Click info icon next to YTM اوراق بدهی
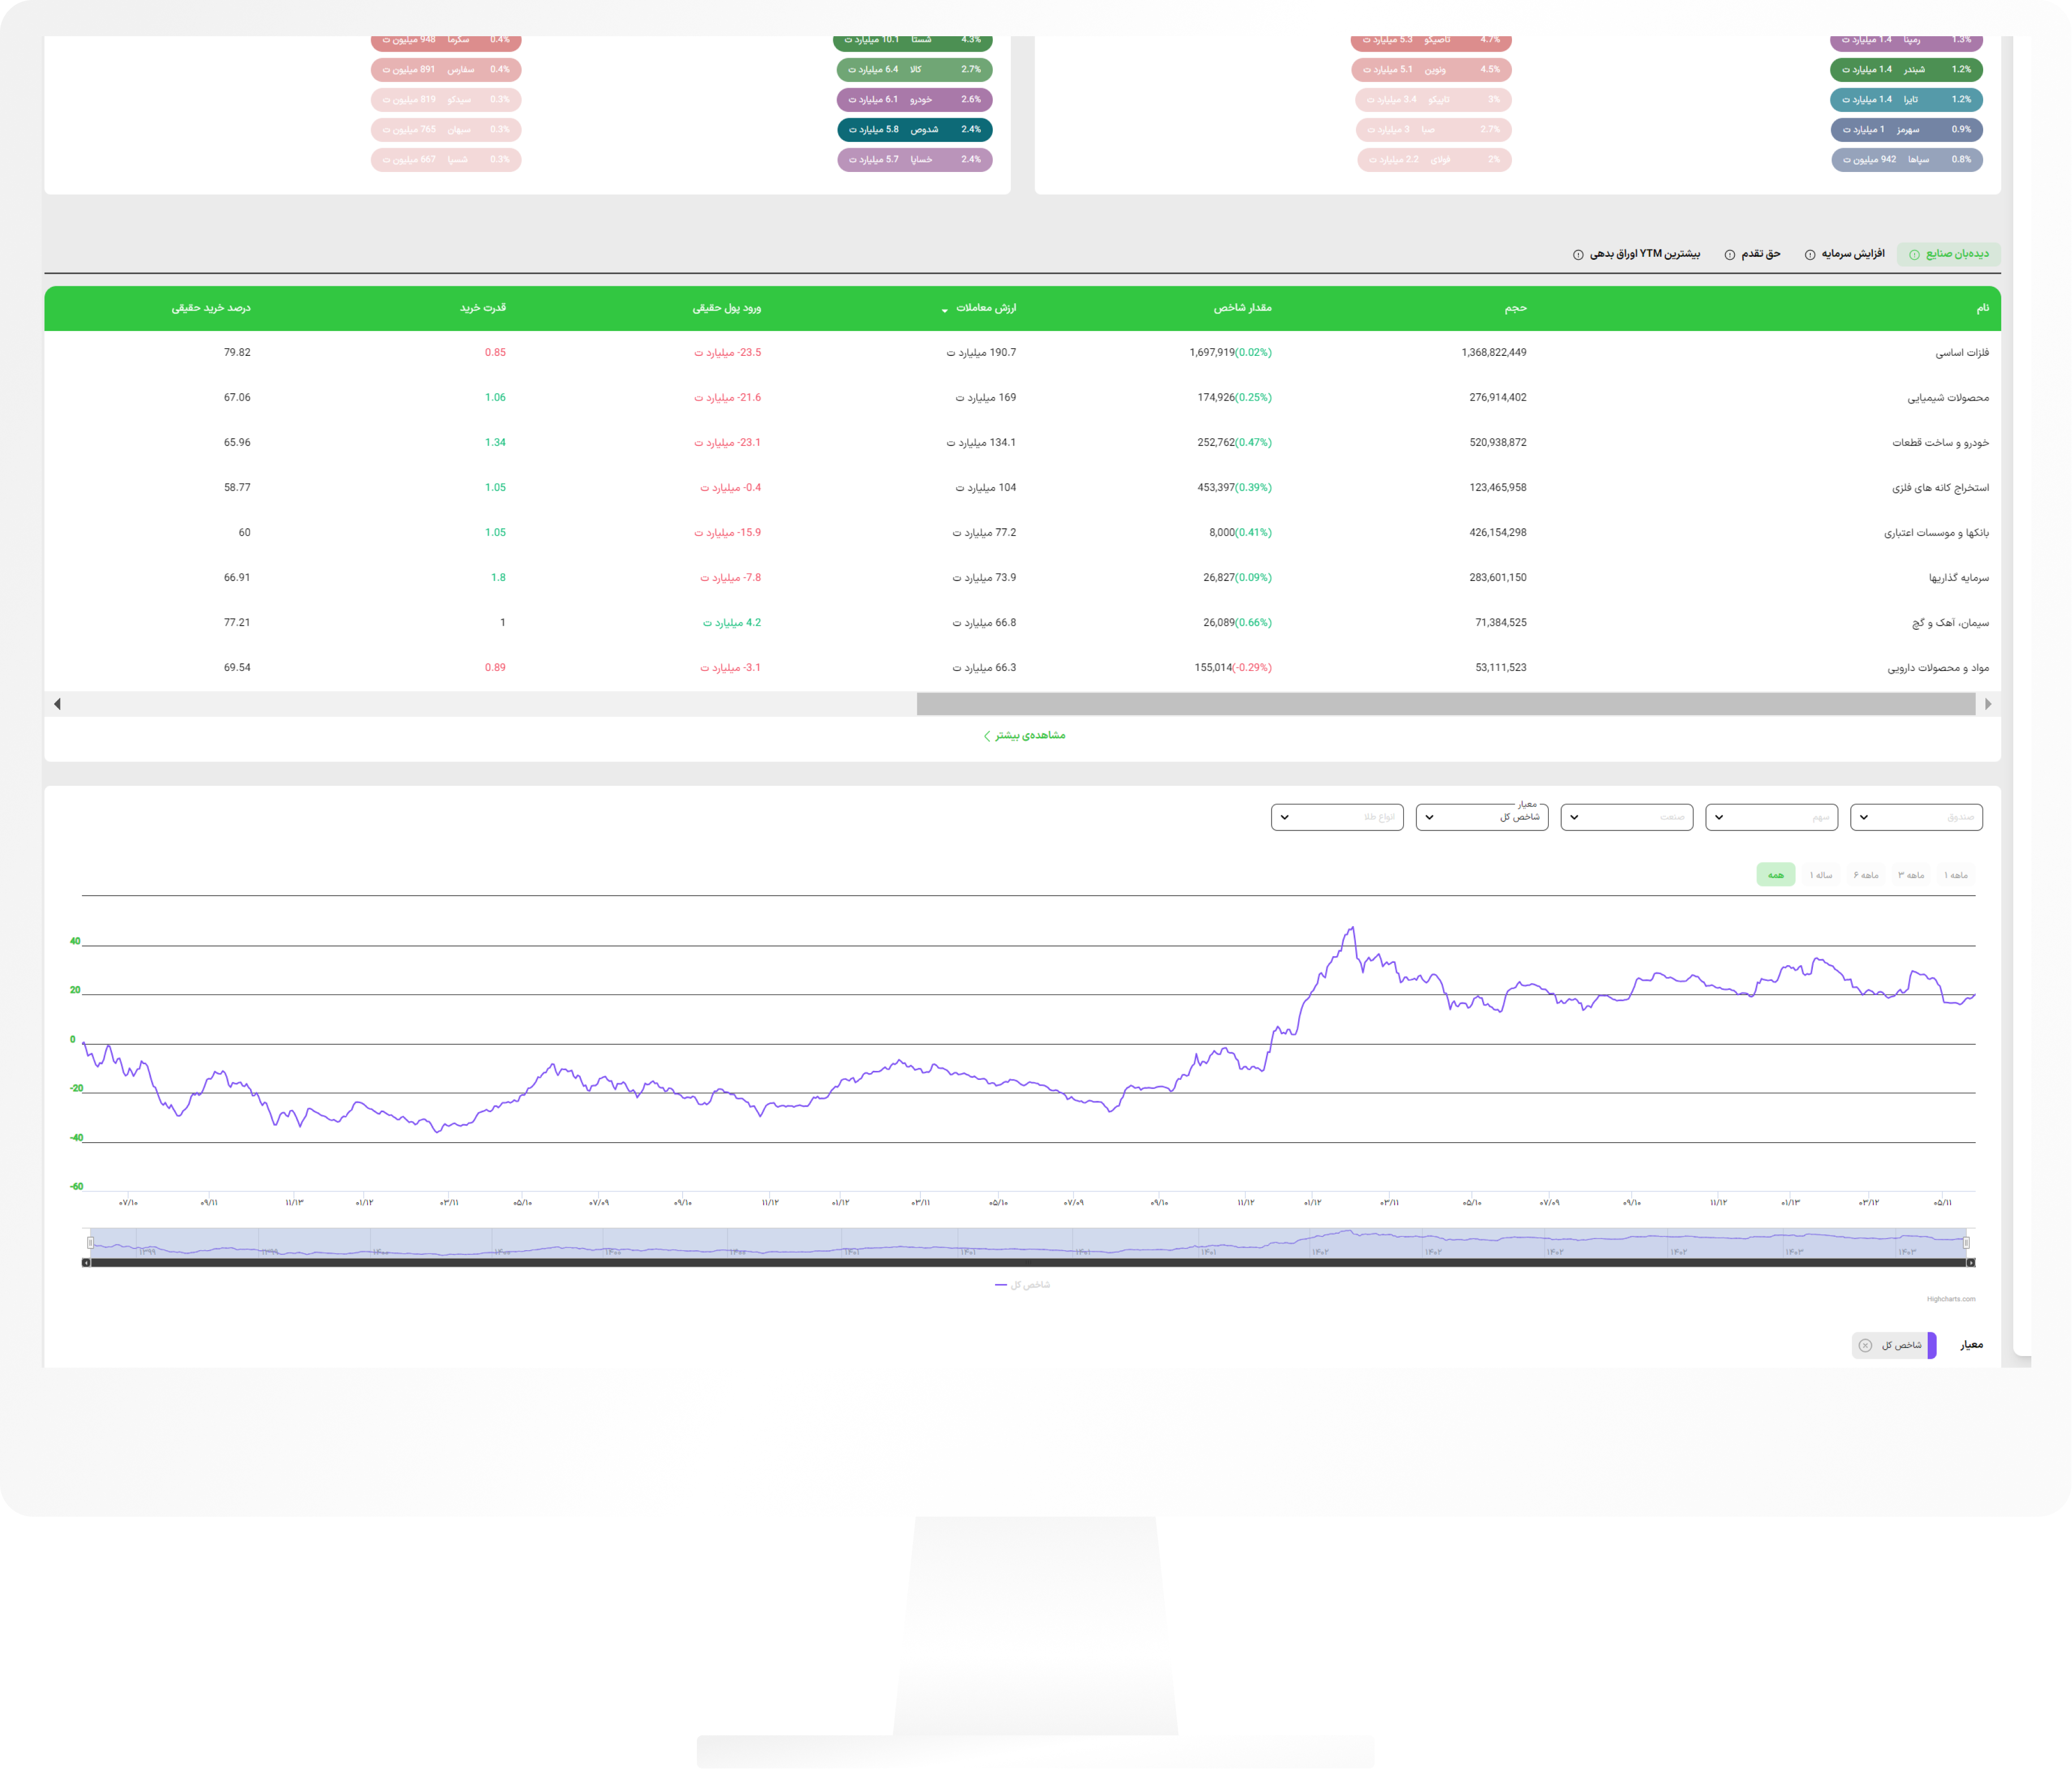Screen dimensions: 2072x1769 coord(1578,255)
